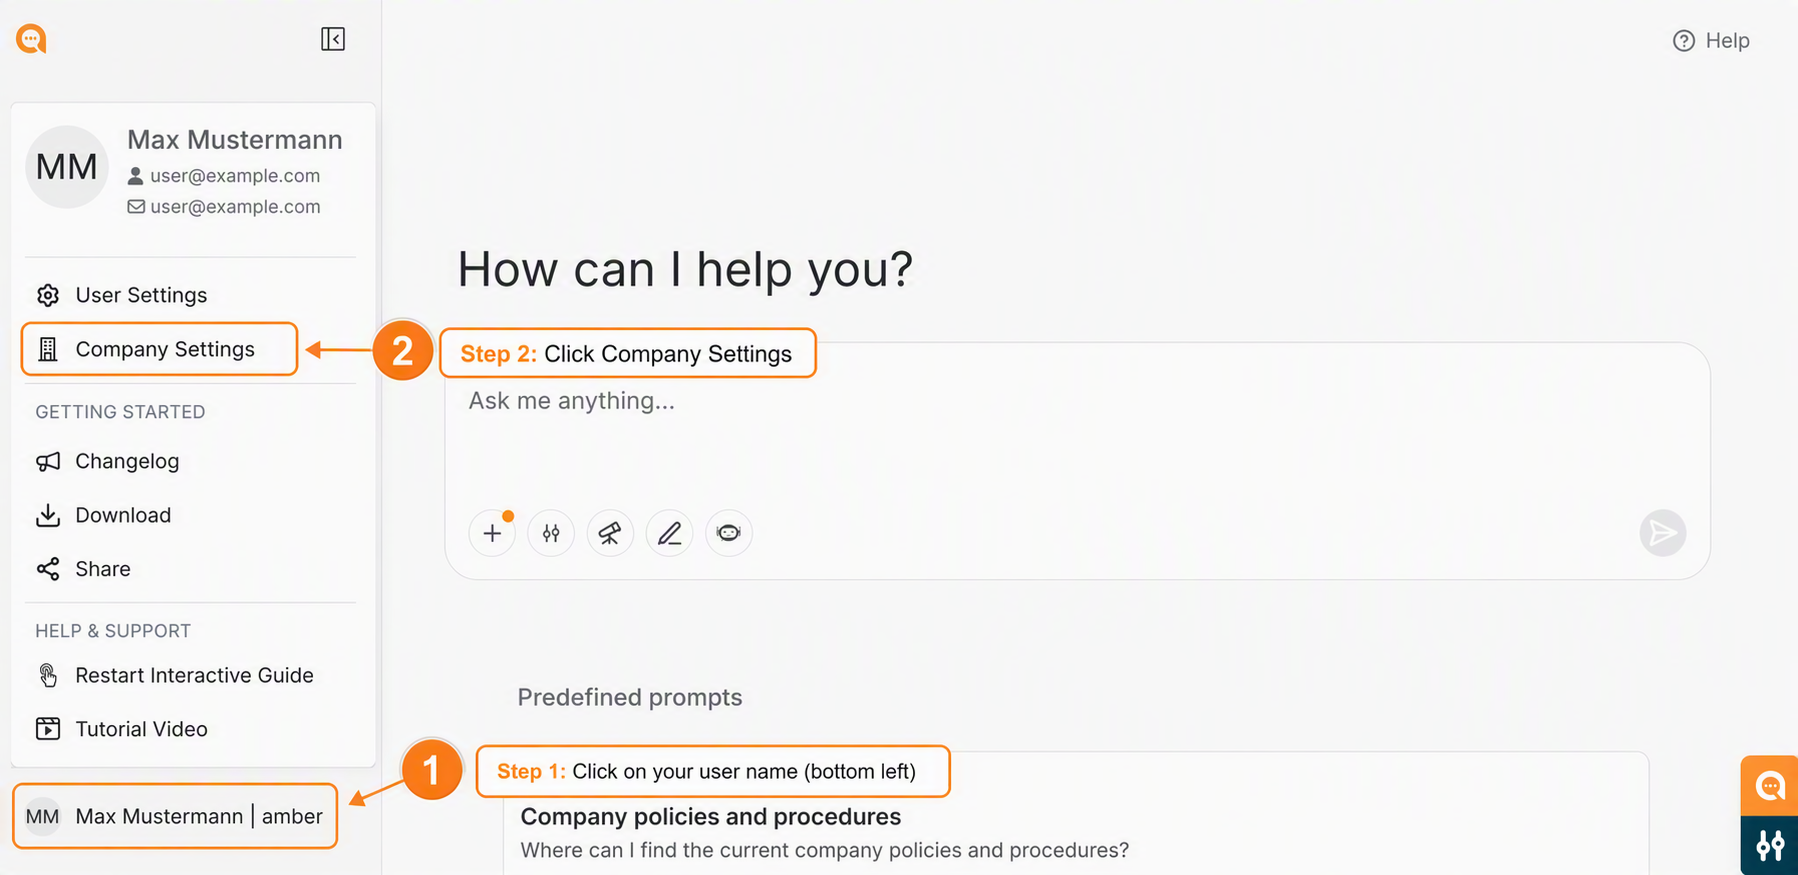Click the amber logo at top left

coord(31,39)
